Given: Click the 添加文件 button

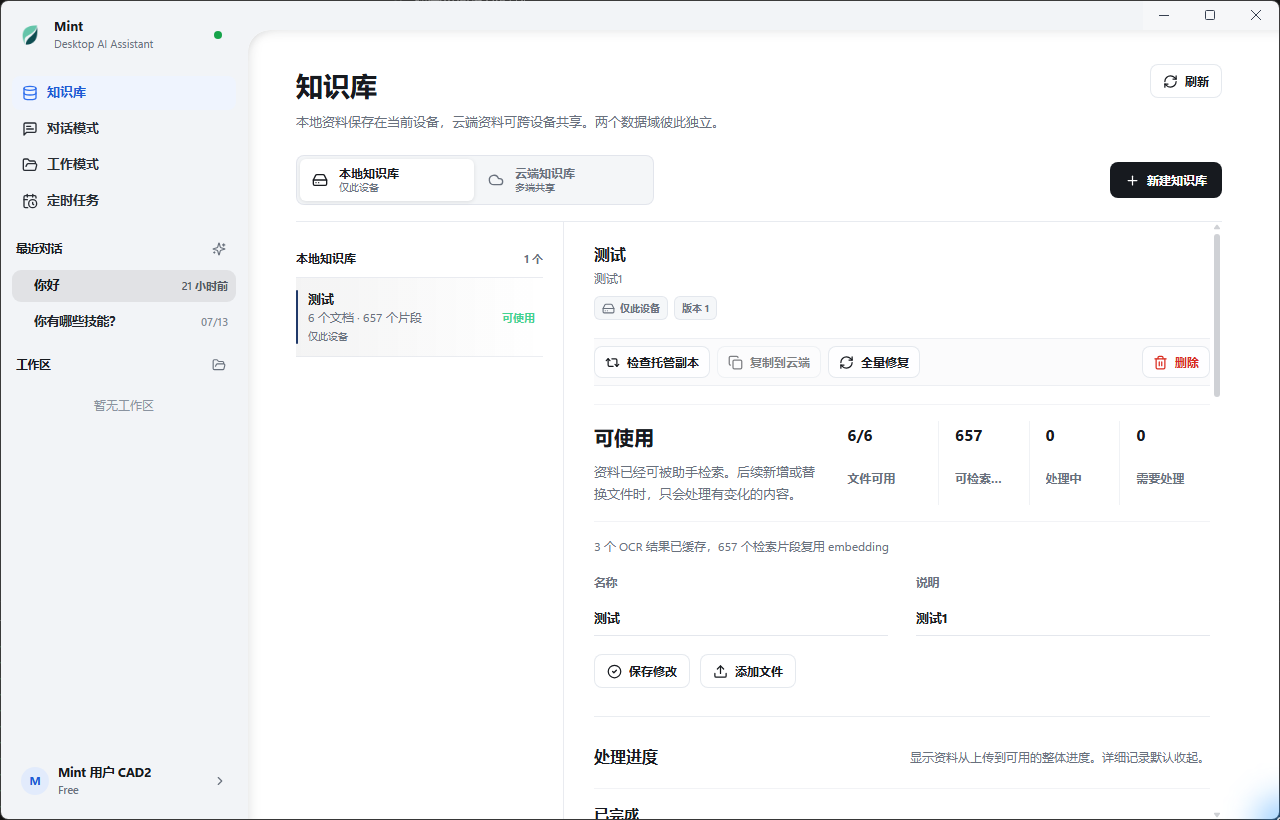Looking at the screenshot, I should [x=748, y=671].
